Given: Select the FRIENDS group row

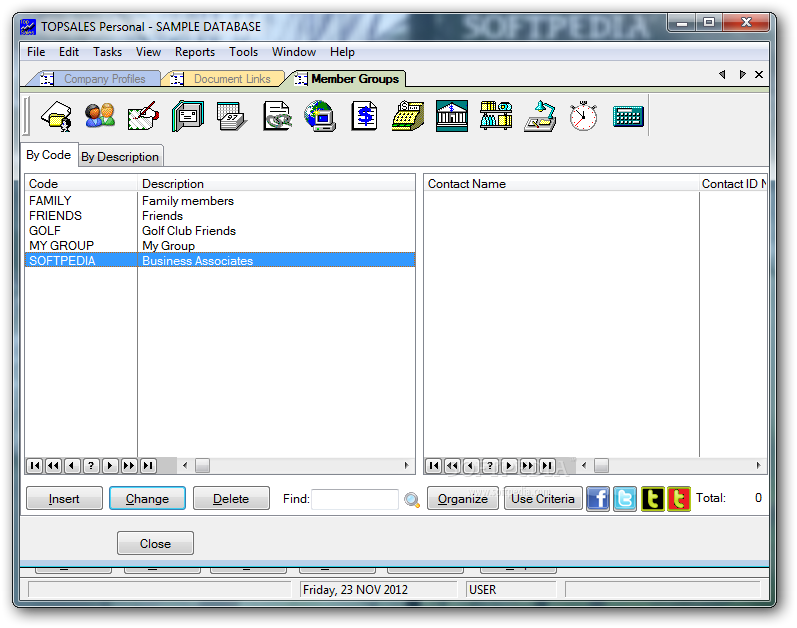Looking at the screenshot, I should (x=220, y=216).
